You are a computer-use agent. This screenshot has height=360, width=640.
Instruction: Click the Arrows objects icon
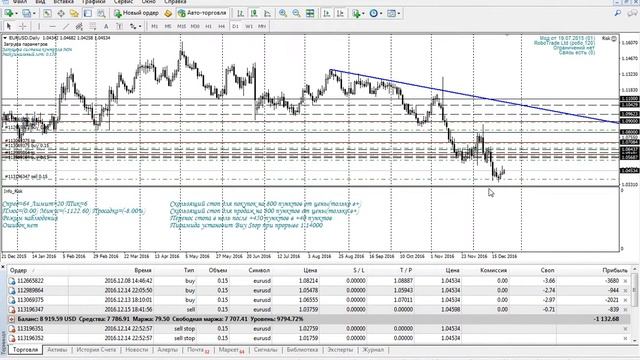[133, 27]
